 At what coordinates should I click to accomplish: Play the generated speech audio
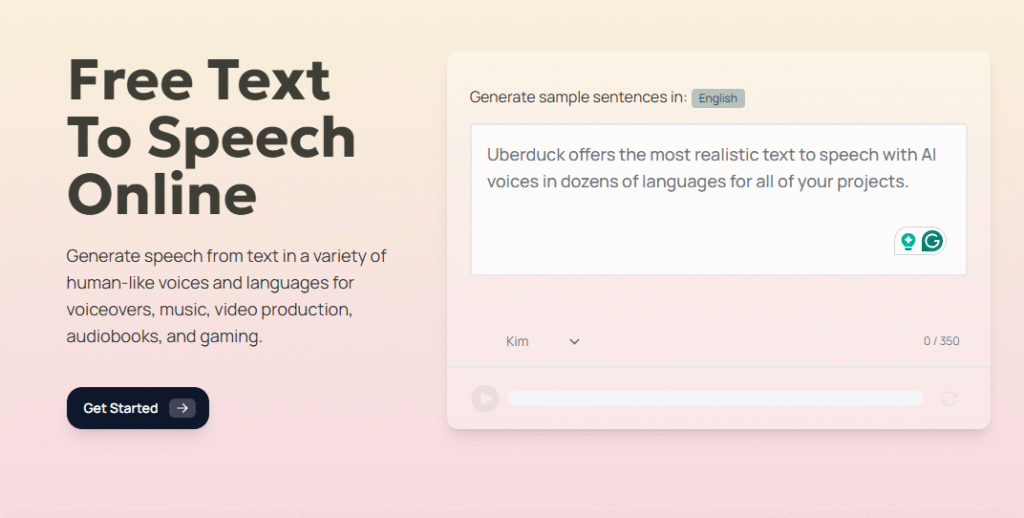click(x=485, y=398)
